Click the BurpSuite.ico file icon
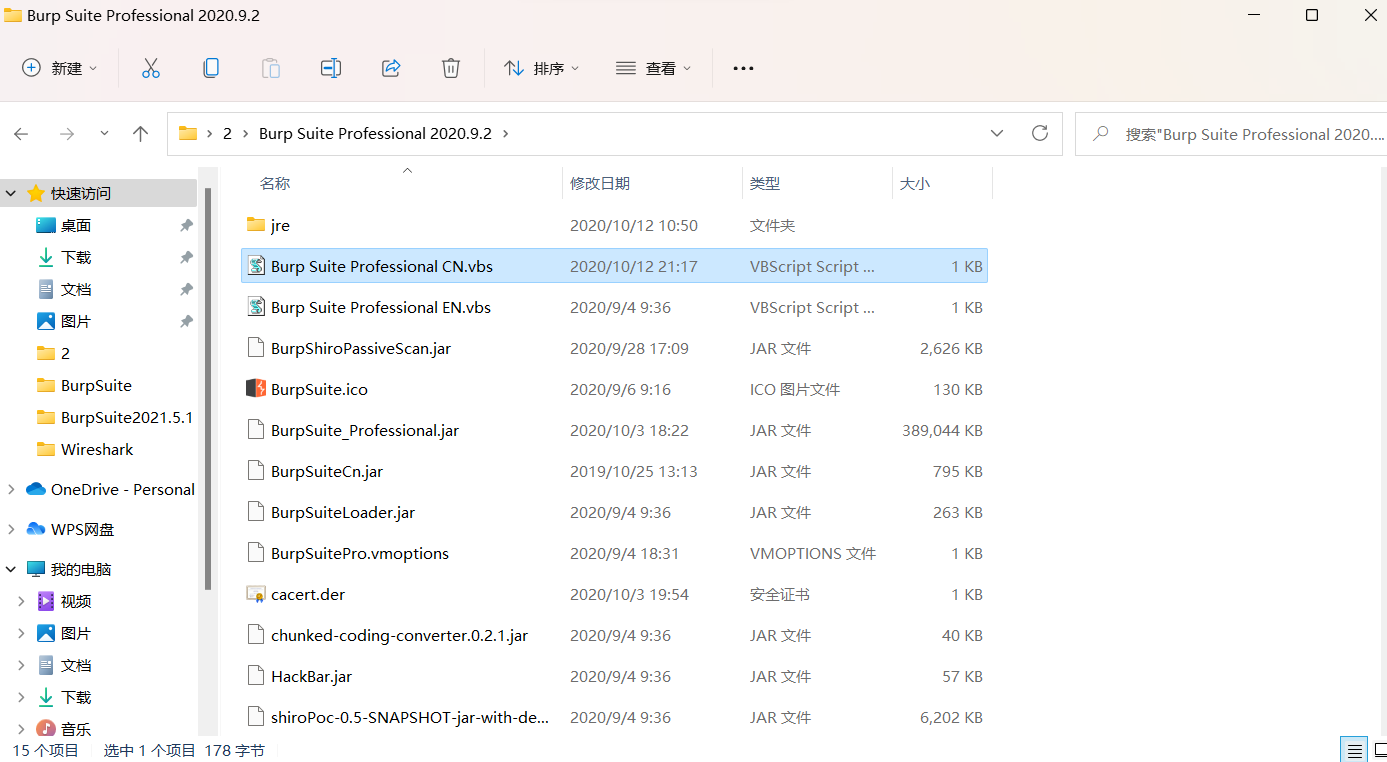This screenshot has width=1387, height=762. [256, 389]
